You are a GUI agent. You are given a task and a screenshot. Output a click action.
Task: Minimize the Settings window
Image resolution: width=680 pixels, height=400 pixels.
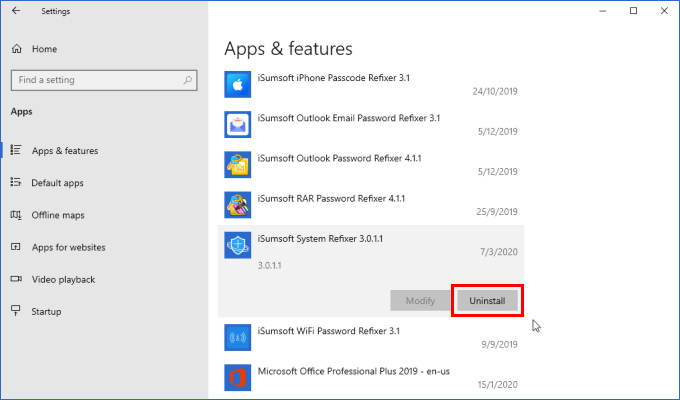603,11
